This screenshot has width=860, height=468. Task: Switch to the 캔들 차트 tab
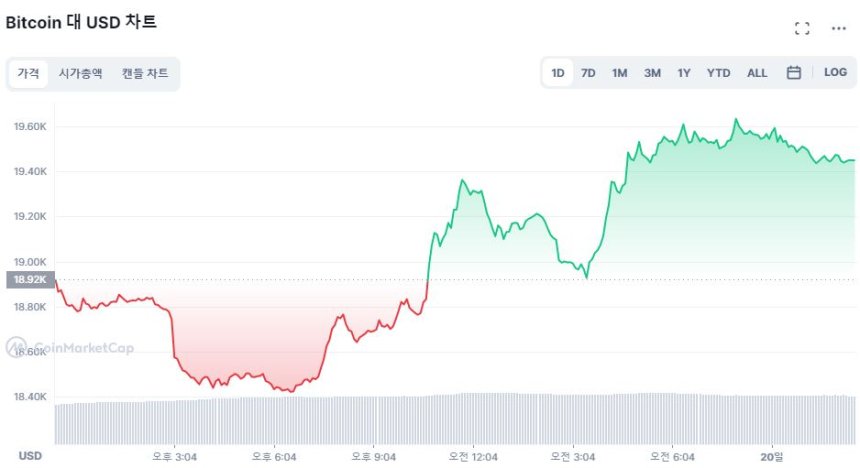tap(145, 73)
